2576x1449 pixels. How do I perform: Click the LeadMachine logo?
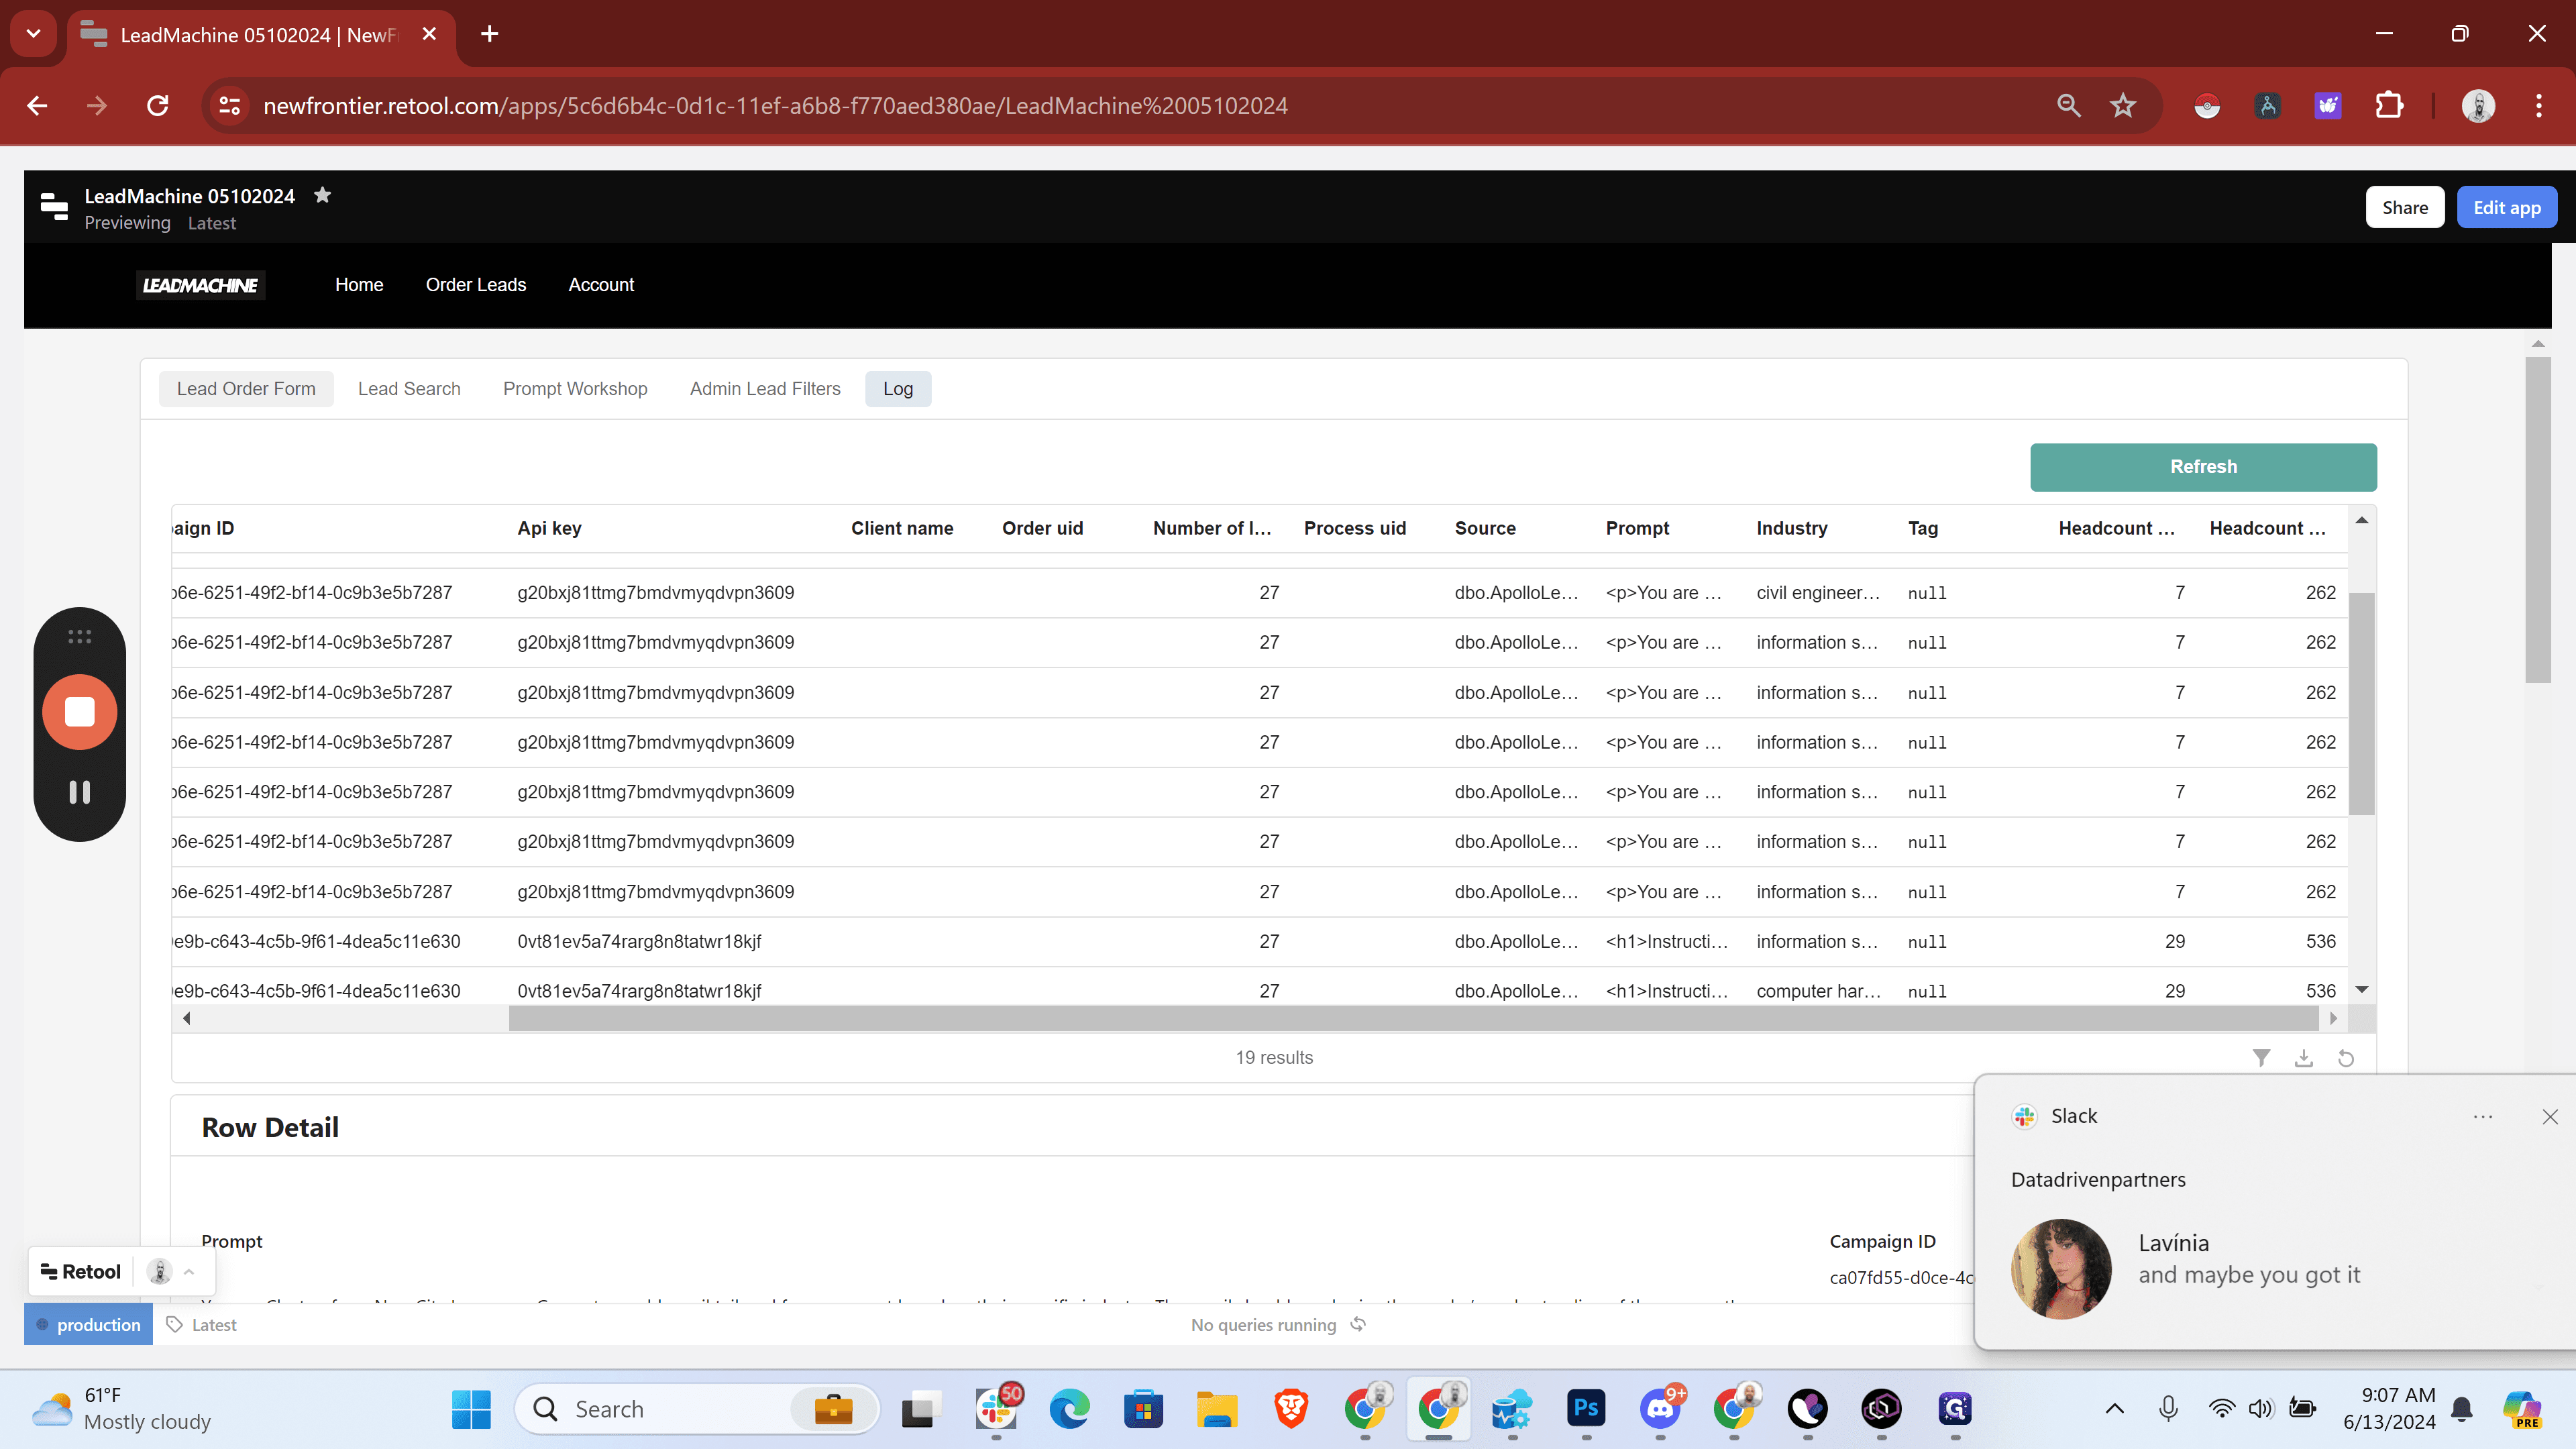pyautogui.click(x=200, y=285)
